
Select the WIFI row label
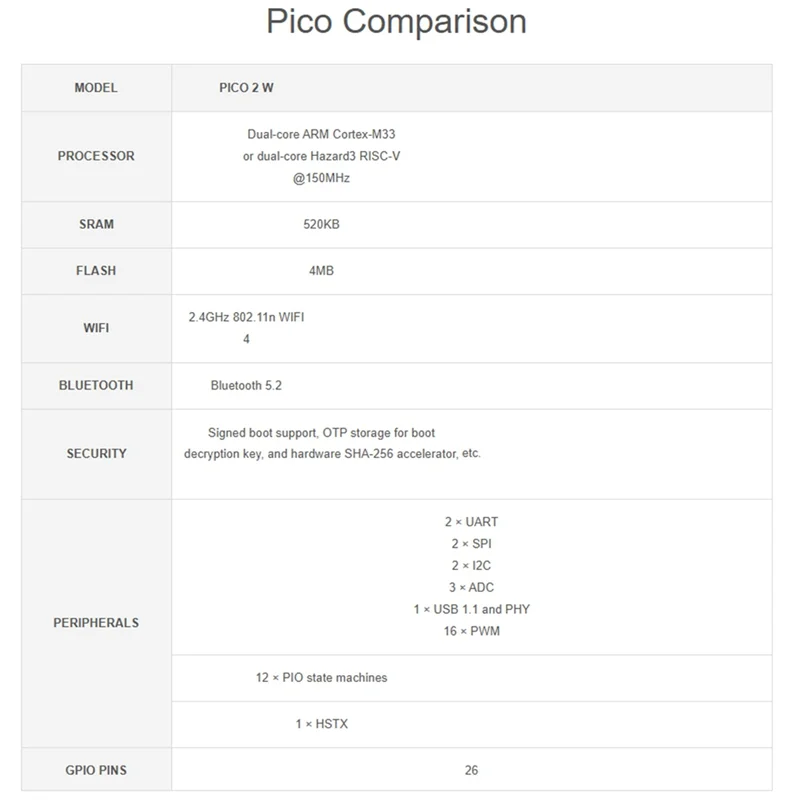96,328
